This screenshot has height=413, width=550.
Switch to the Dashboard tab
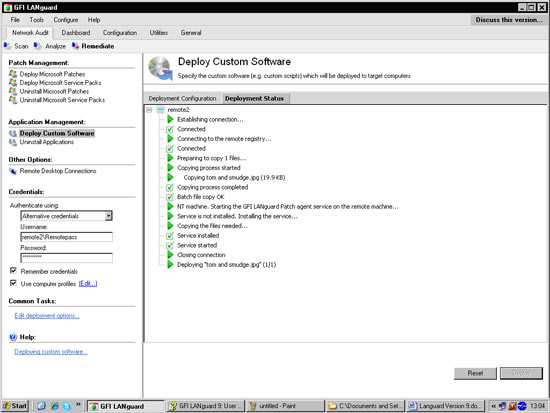76,33
